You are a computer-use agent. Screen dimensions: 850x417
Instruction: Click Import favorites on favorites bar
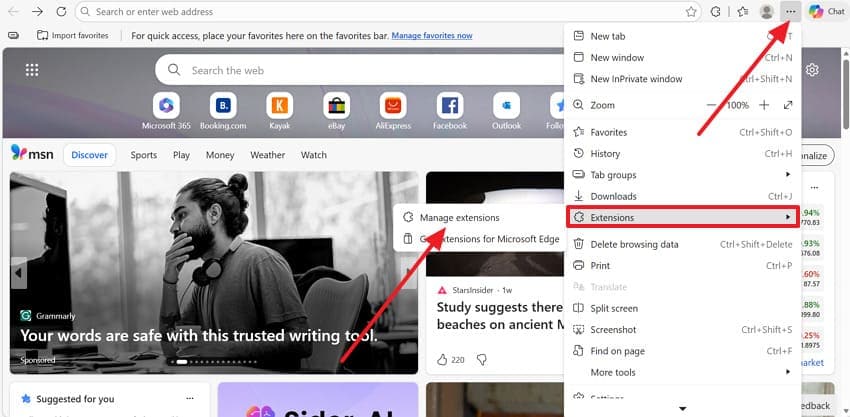[x=73, y=35]
